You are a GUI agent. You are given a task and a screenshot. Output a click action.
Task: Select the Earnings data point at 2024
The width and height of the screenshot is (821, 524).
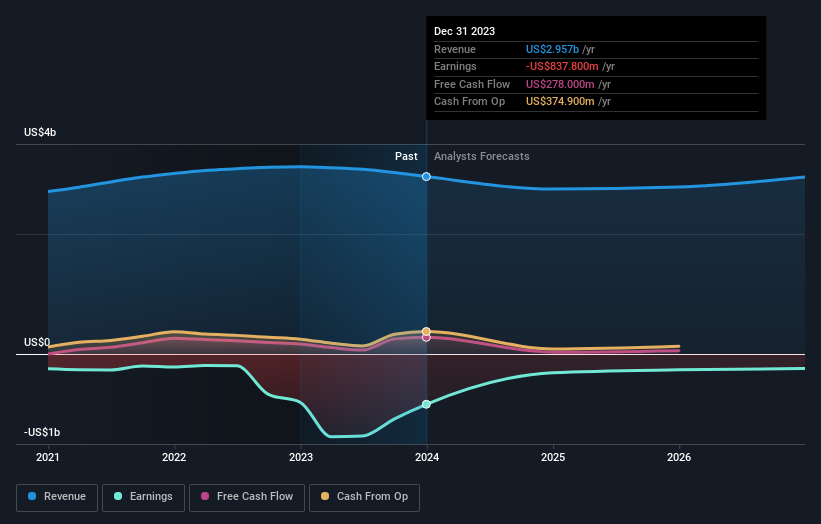pyautogui.click(x=426, y=404)
